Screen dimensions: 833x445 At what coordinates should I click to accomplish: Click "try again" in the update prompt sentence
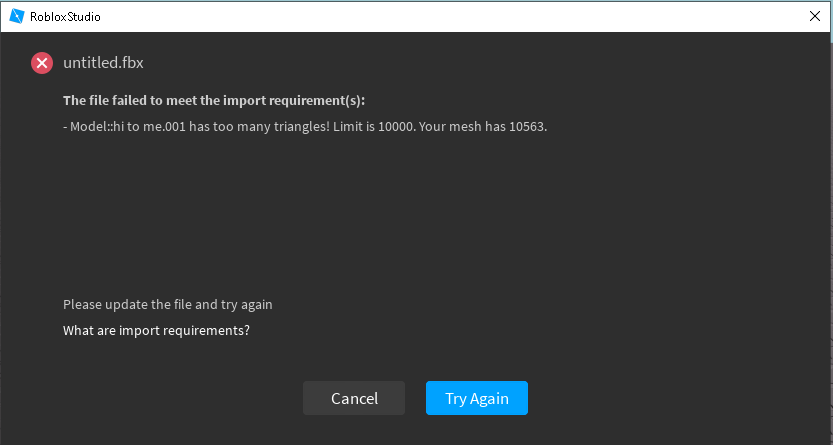tap(248, 304)
